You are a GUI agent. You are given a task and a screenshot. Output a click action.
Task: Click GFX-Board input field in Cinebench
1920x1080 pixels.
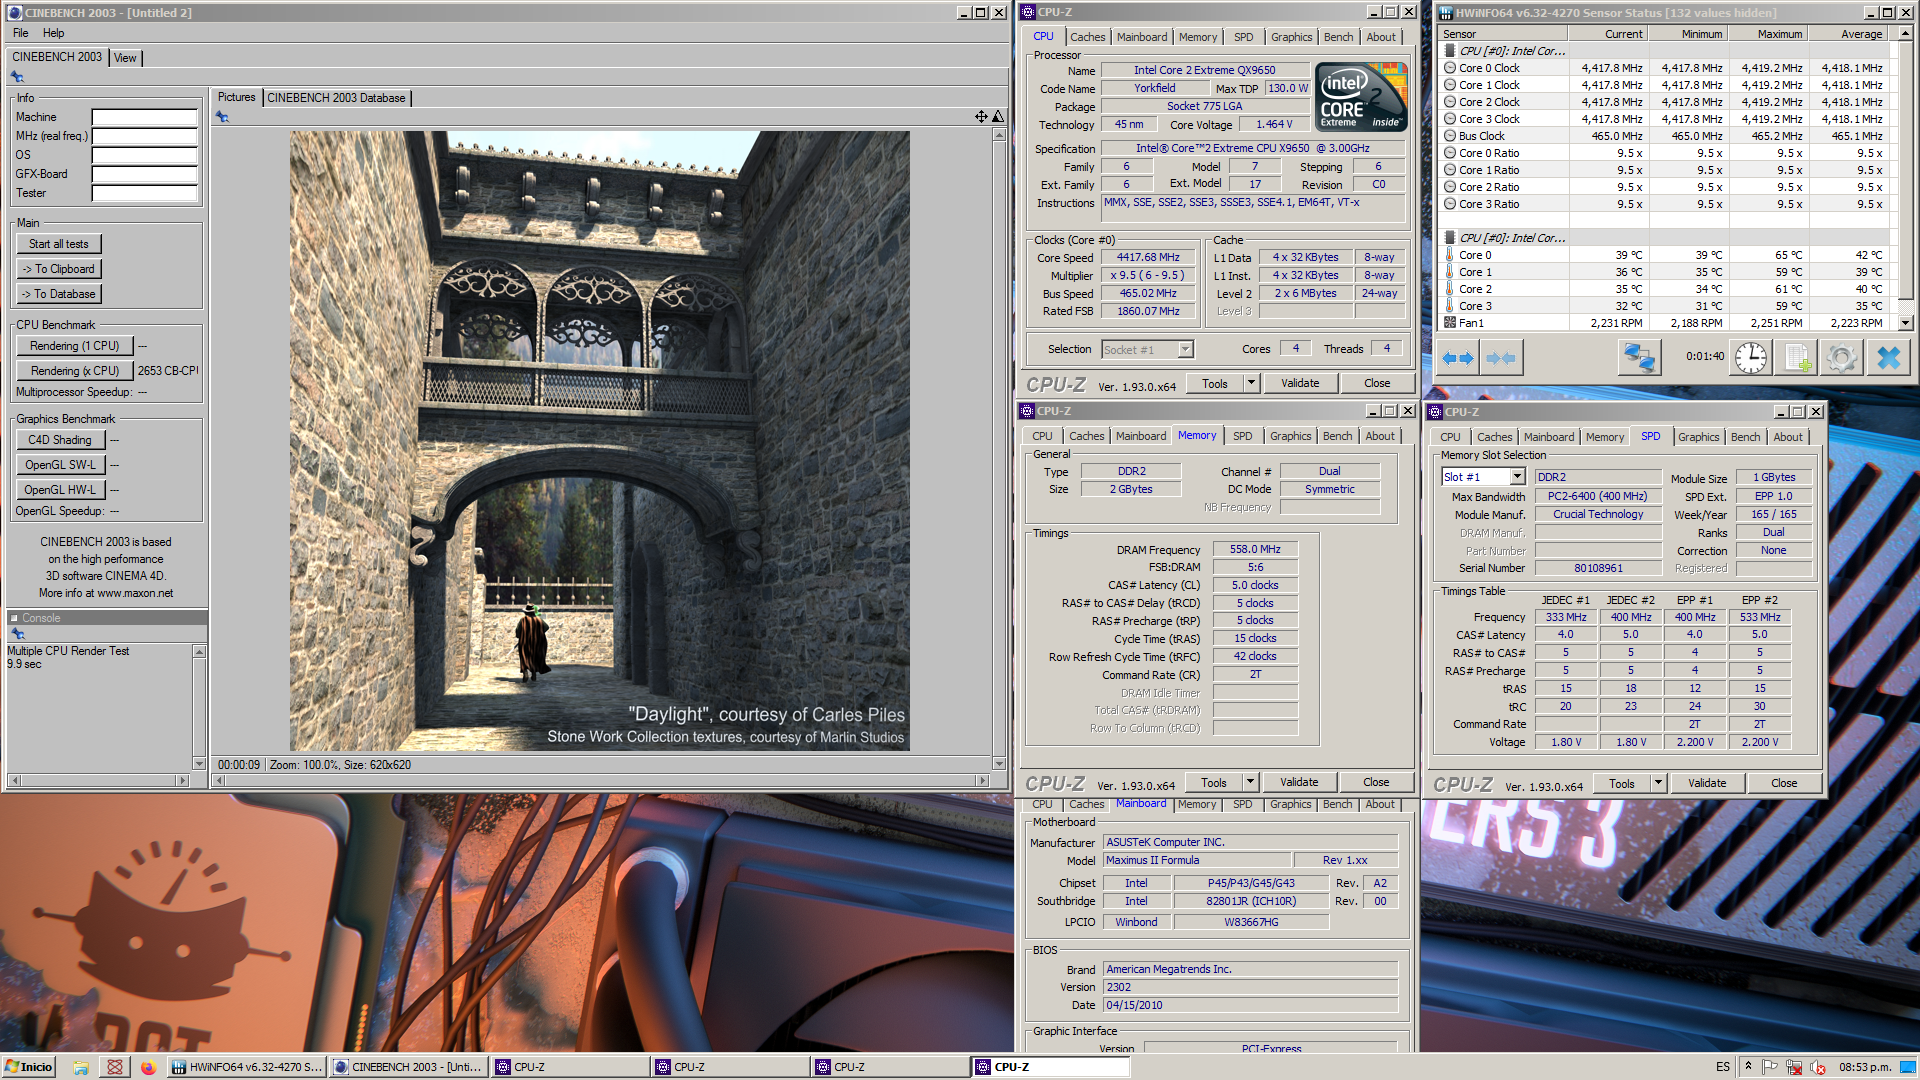[145, 174]
